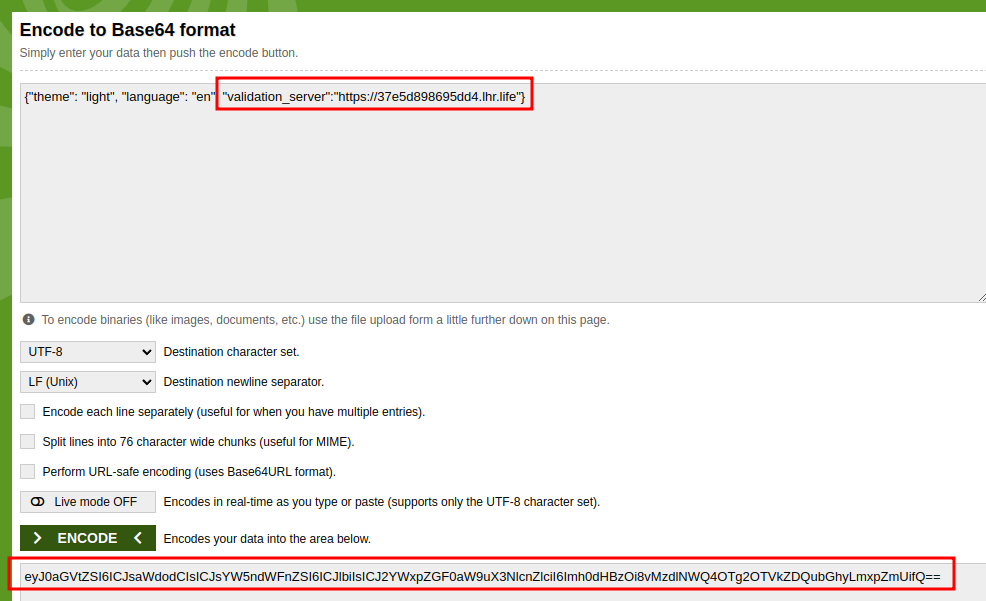Screen dimensions: 986x601
Task: Click the 'Destination character set.' label
Action: pyautogui.click(x=231, y=352)
